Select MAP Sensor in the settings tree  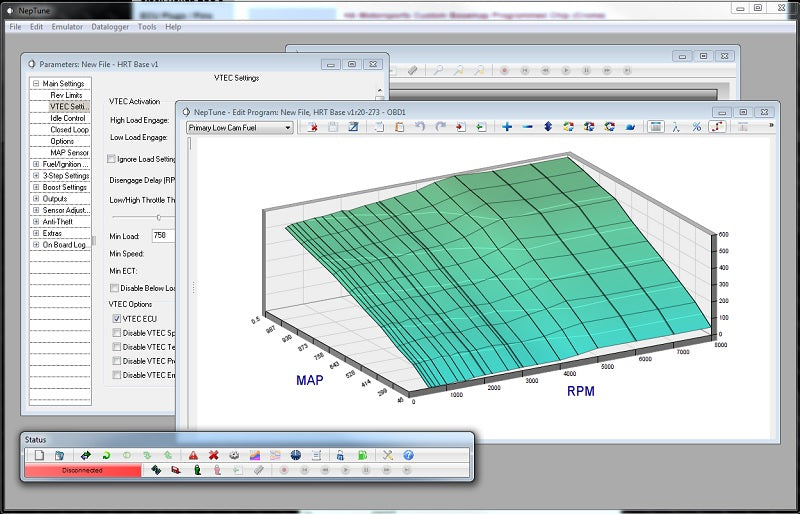69,153
